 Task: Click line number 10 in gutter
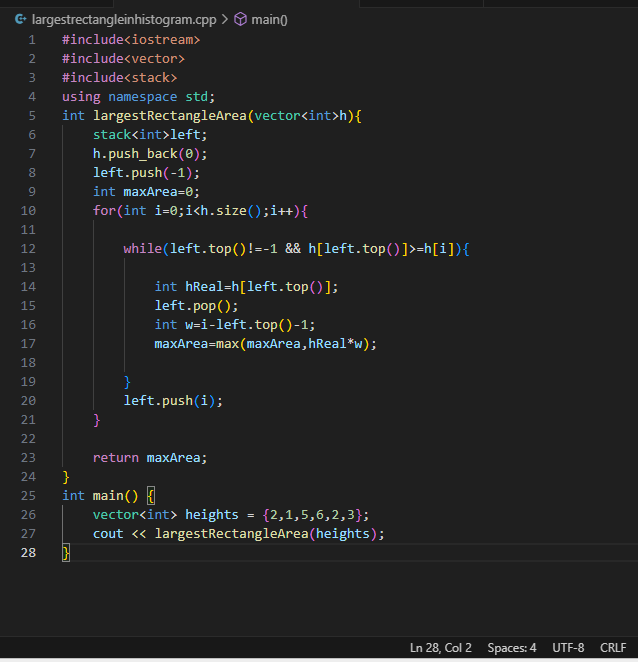[28, 211]
